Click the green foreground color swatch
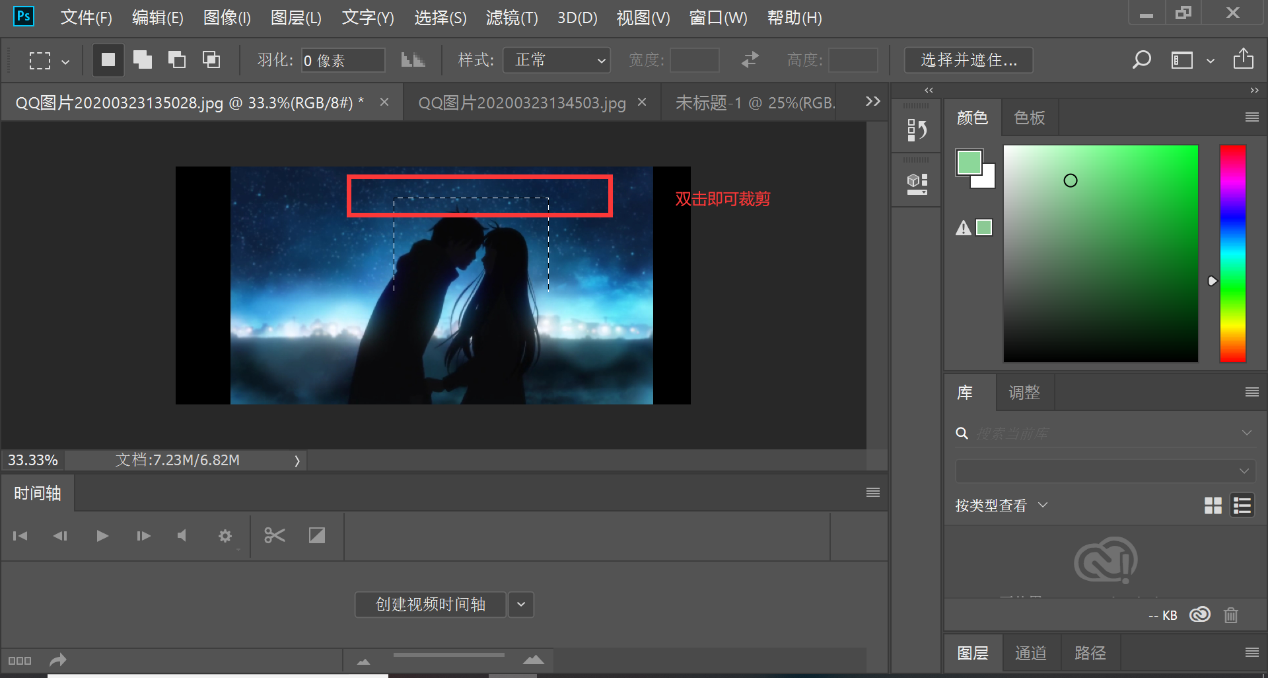The height and width of the screenshot is (678, 1268). 968,163
